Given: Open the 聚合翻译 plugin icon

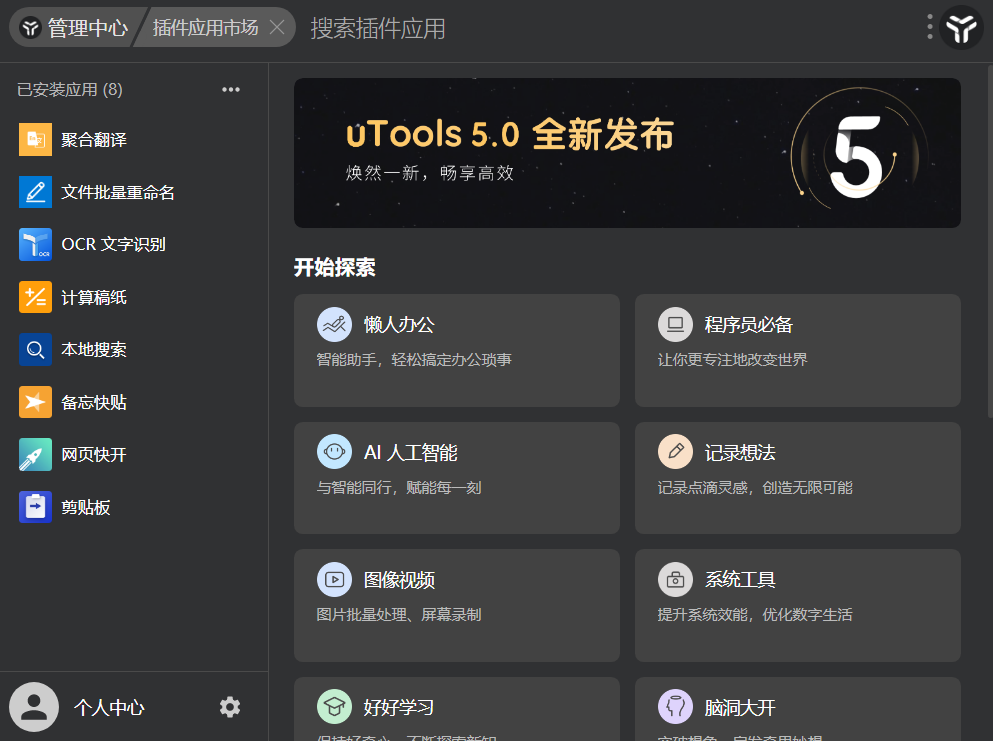Looking at the screenshot, I should point(35,139).
